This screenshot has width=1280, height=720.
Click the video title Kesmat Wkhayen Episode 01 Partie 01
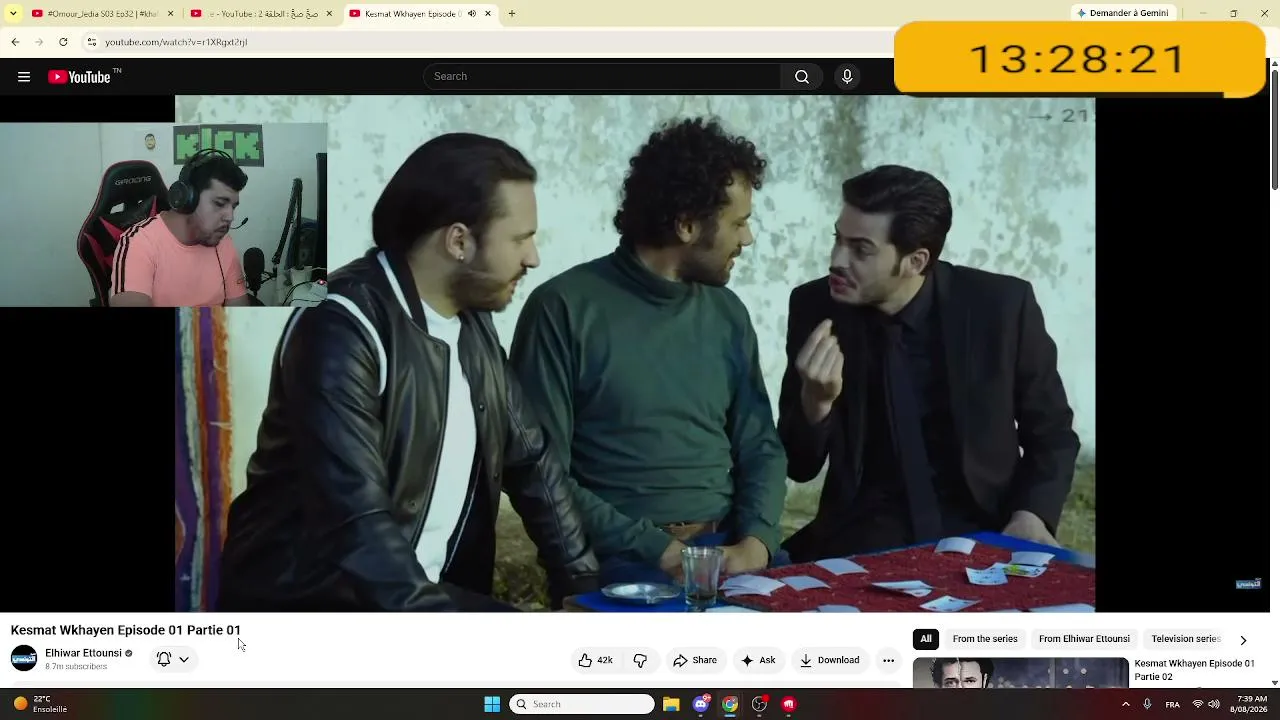[126, 630]
